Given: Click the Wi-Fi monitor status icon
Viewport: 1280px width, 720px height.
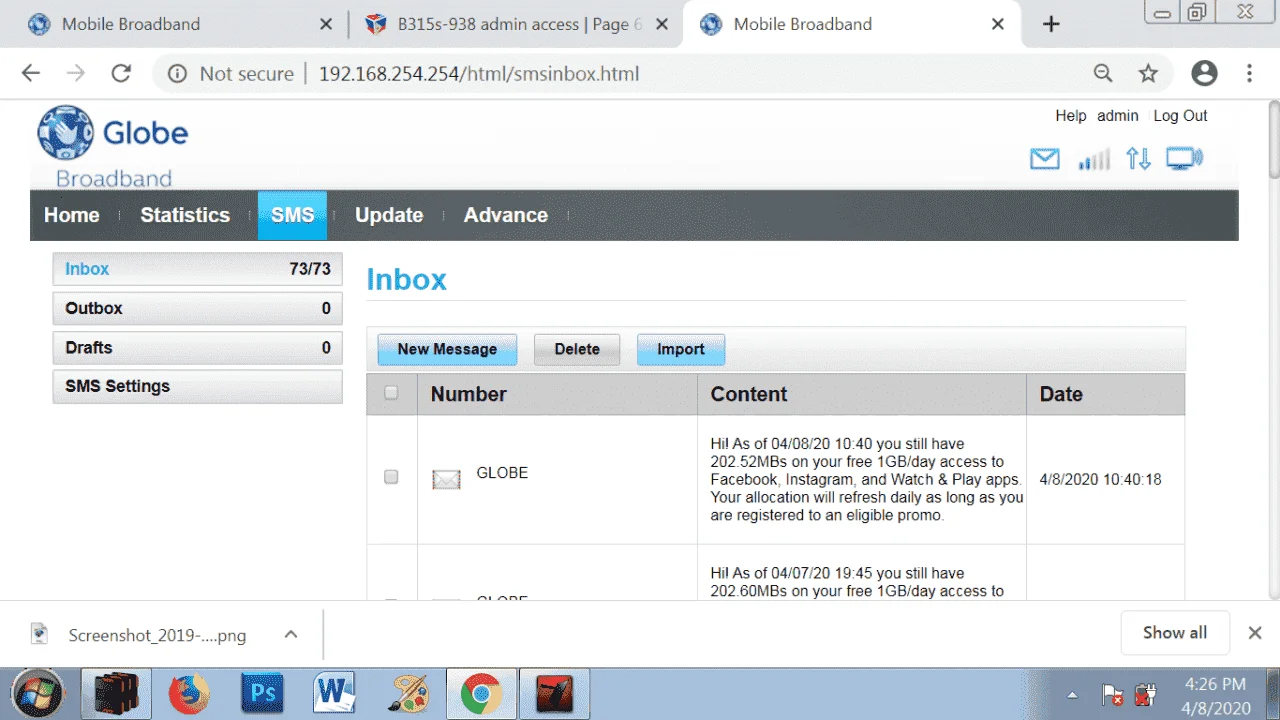Looking at the screenshot, I should (x=1185, y=159).
